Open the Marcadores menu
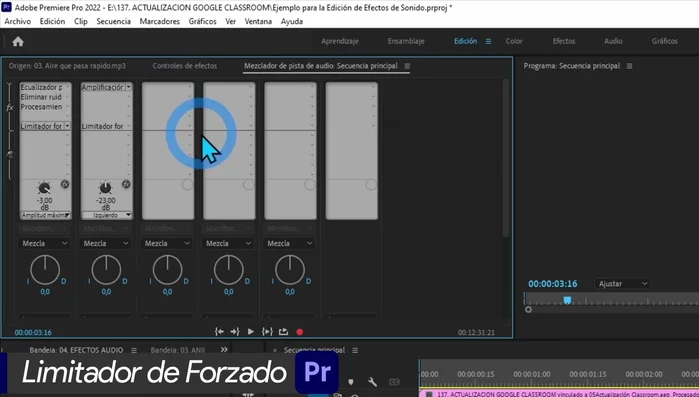Screen dimensions: 699x397 coord(160,21)
